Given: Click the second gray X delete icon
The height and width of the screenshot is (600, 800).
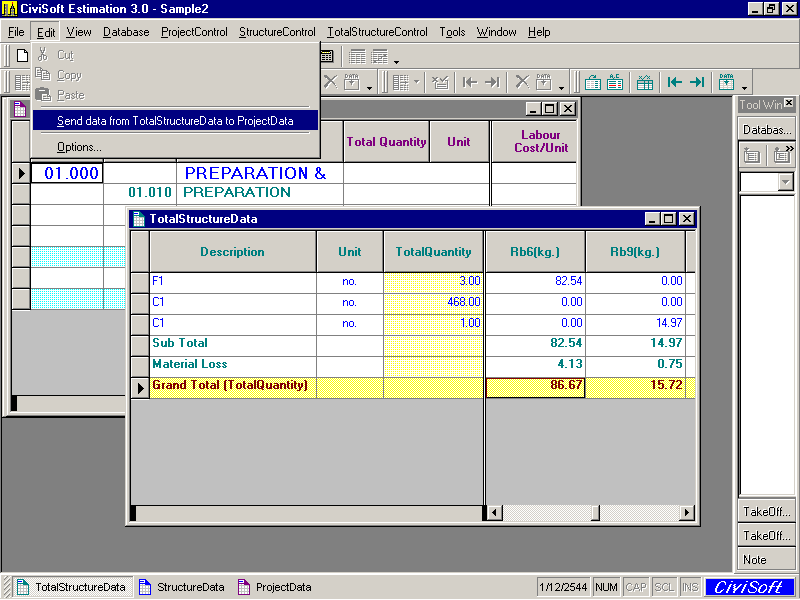Looking at the screenshot, I should [x=522, y=82].
